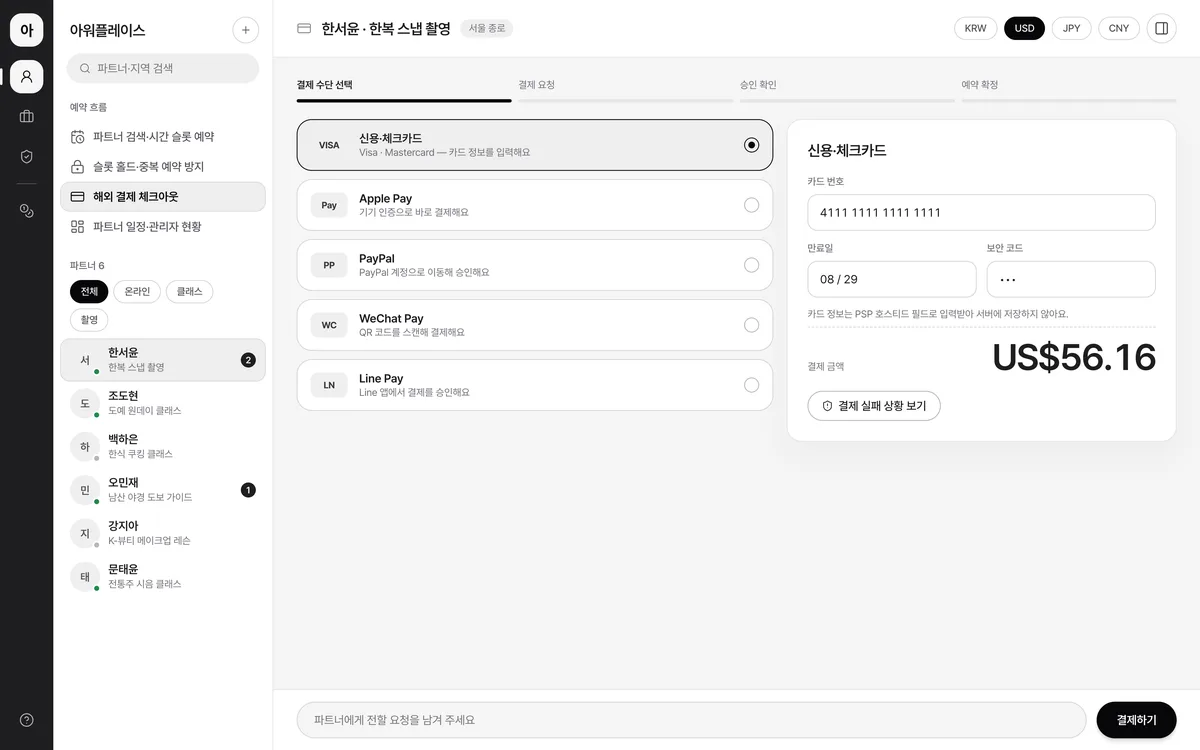Toggle the side panel layout icon
The width and height of the screenshot is (1200, 750).
[x=1161, y=28]
